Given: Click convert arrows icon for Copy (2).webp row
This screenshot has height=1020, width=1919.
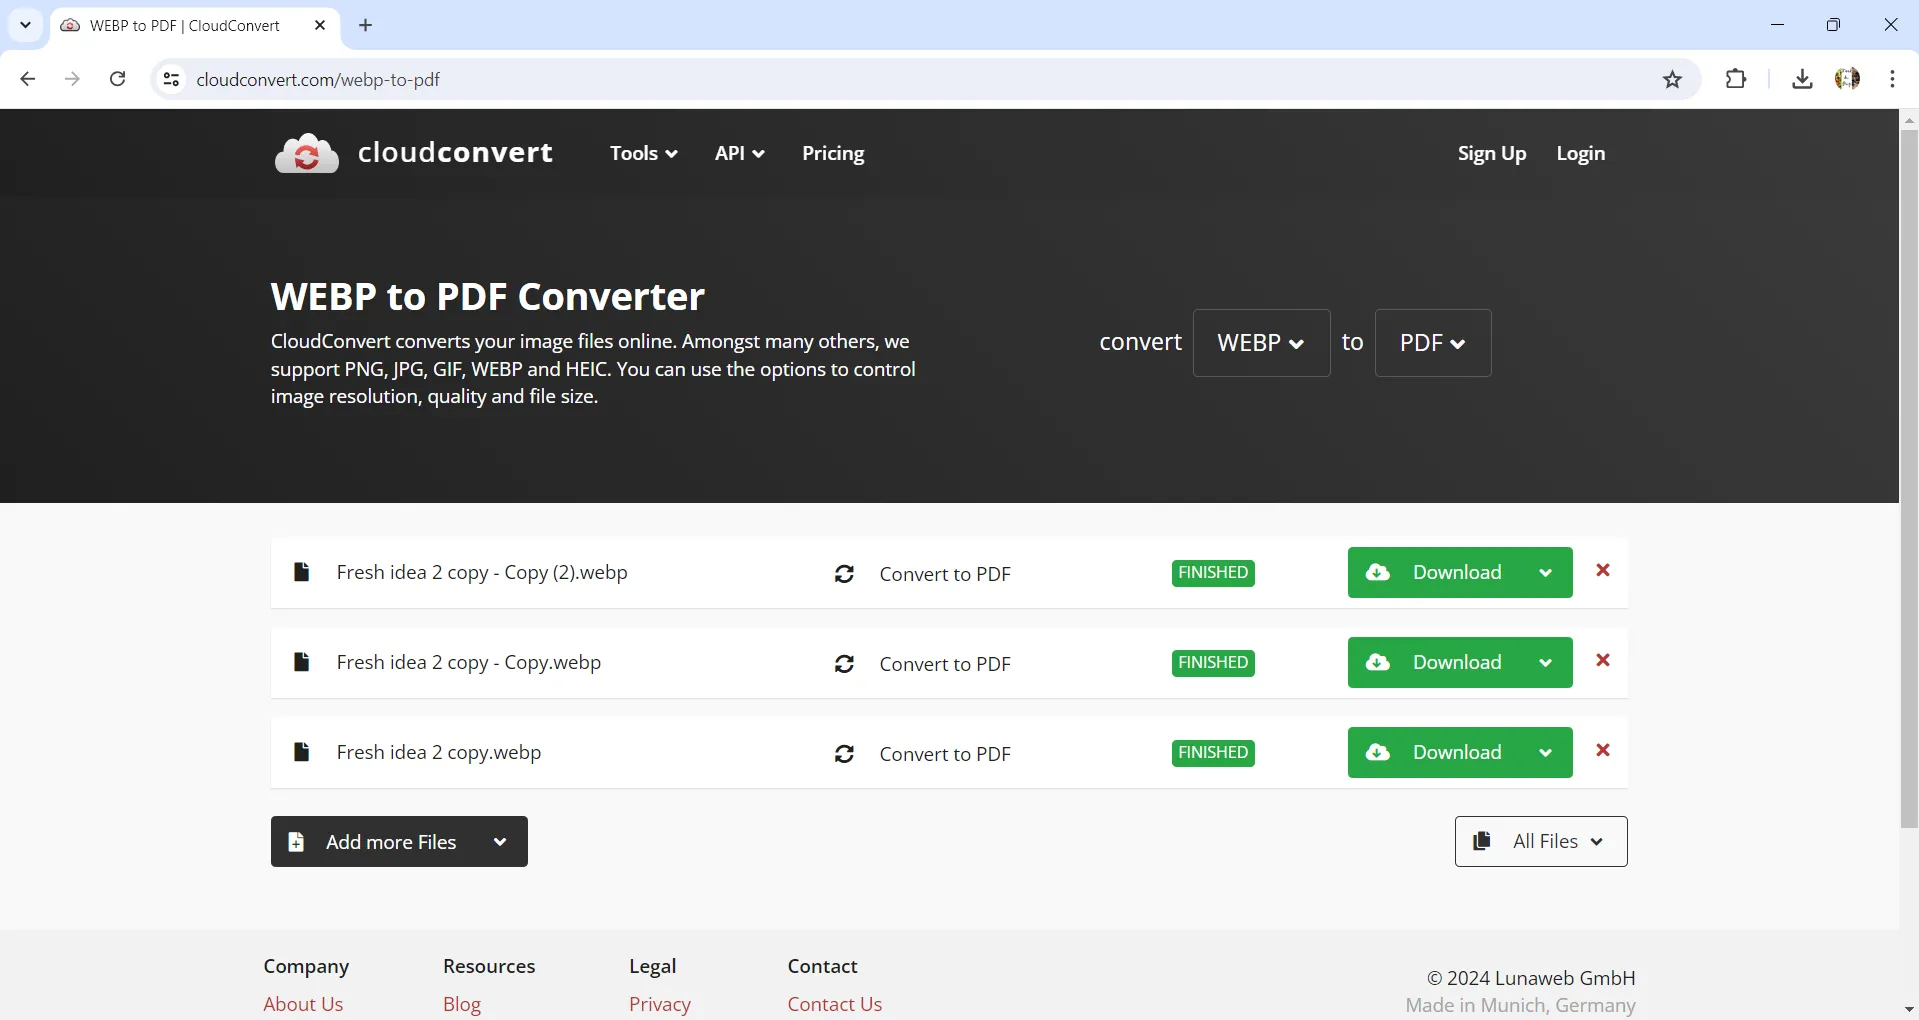Looking at the screenshot, I should point(844,574).
